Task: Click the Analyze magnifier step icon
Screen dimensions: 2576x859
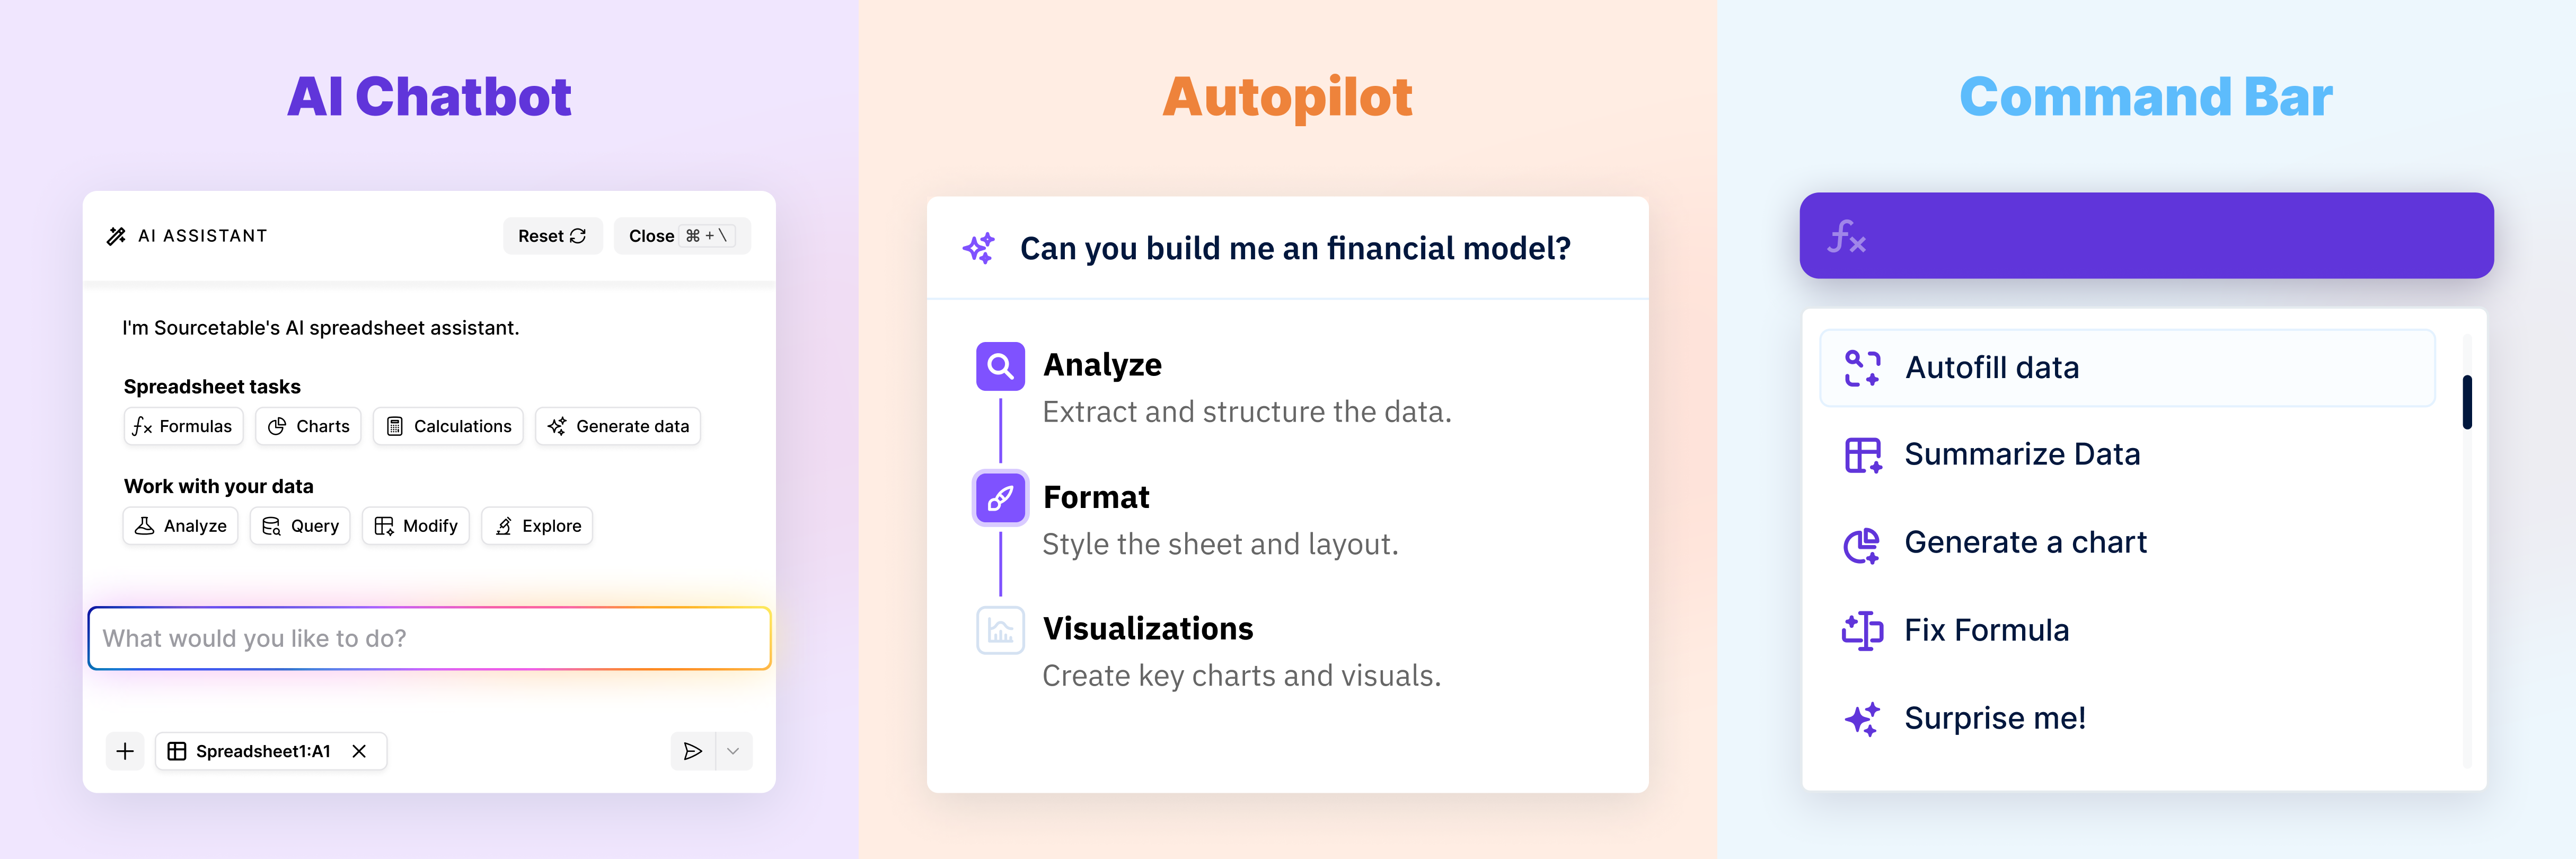Action: point(1000,367)
